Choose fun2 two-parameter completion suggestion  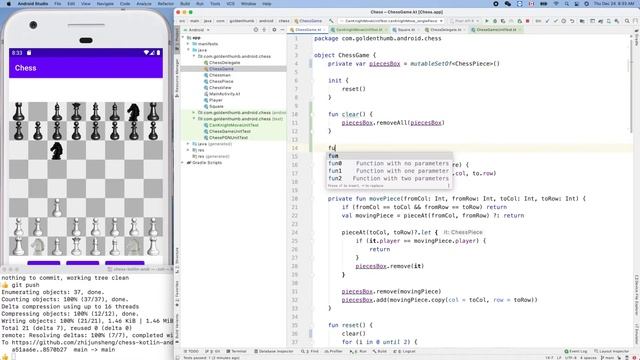pos(388,178)
